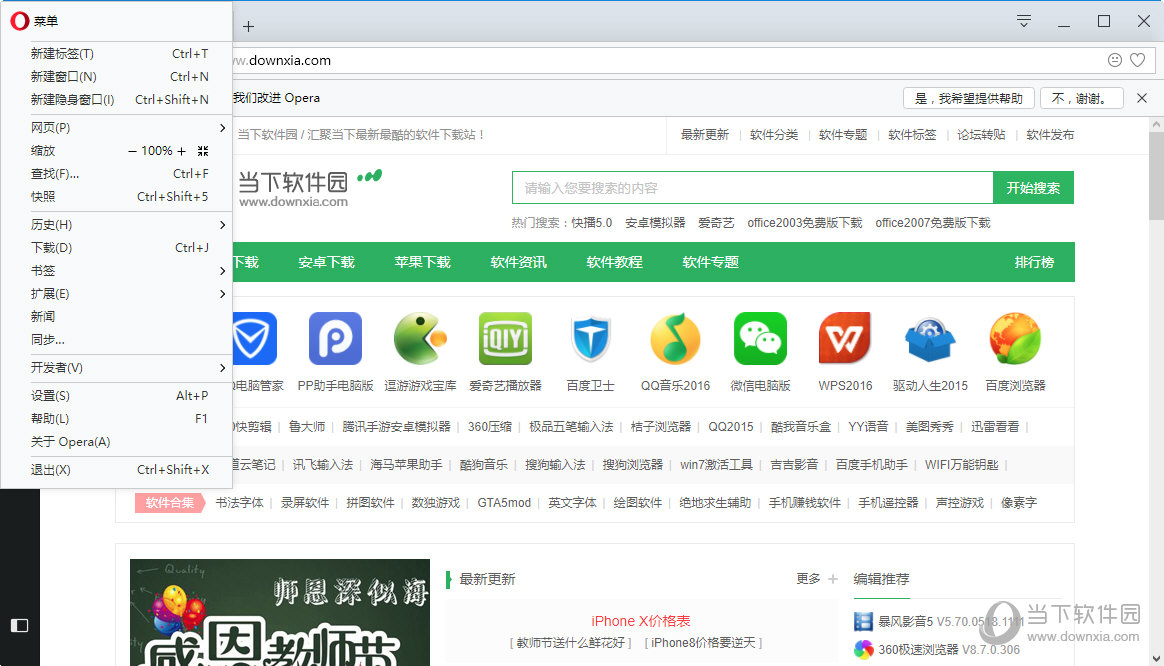Image resolution: width=1164 pixels, height=666 pixels.
Task: Click the 360极速浏览器 list icon
Action: point(863,650)
